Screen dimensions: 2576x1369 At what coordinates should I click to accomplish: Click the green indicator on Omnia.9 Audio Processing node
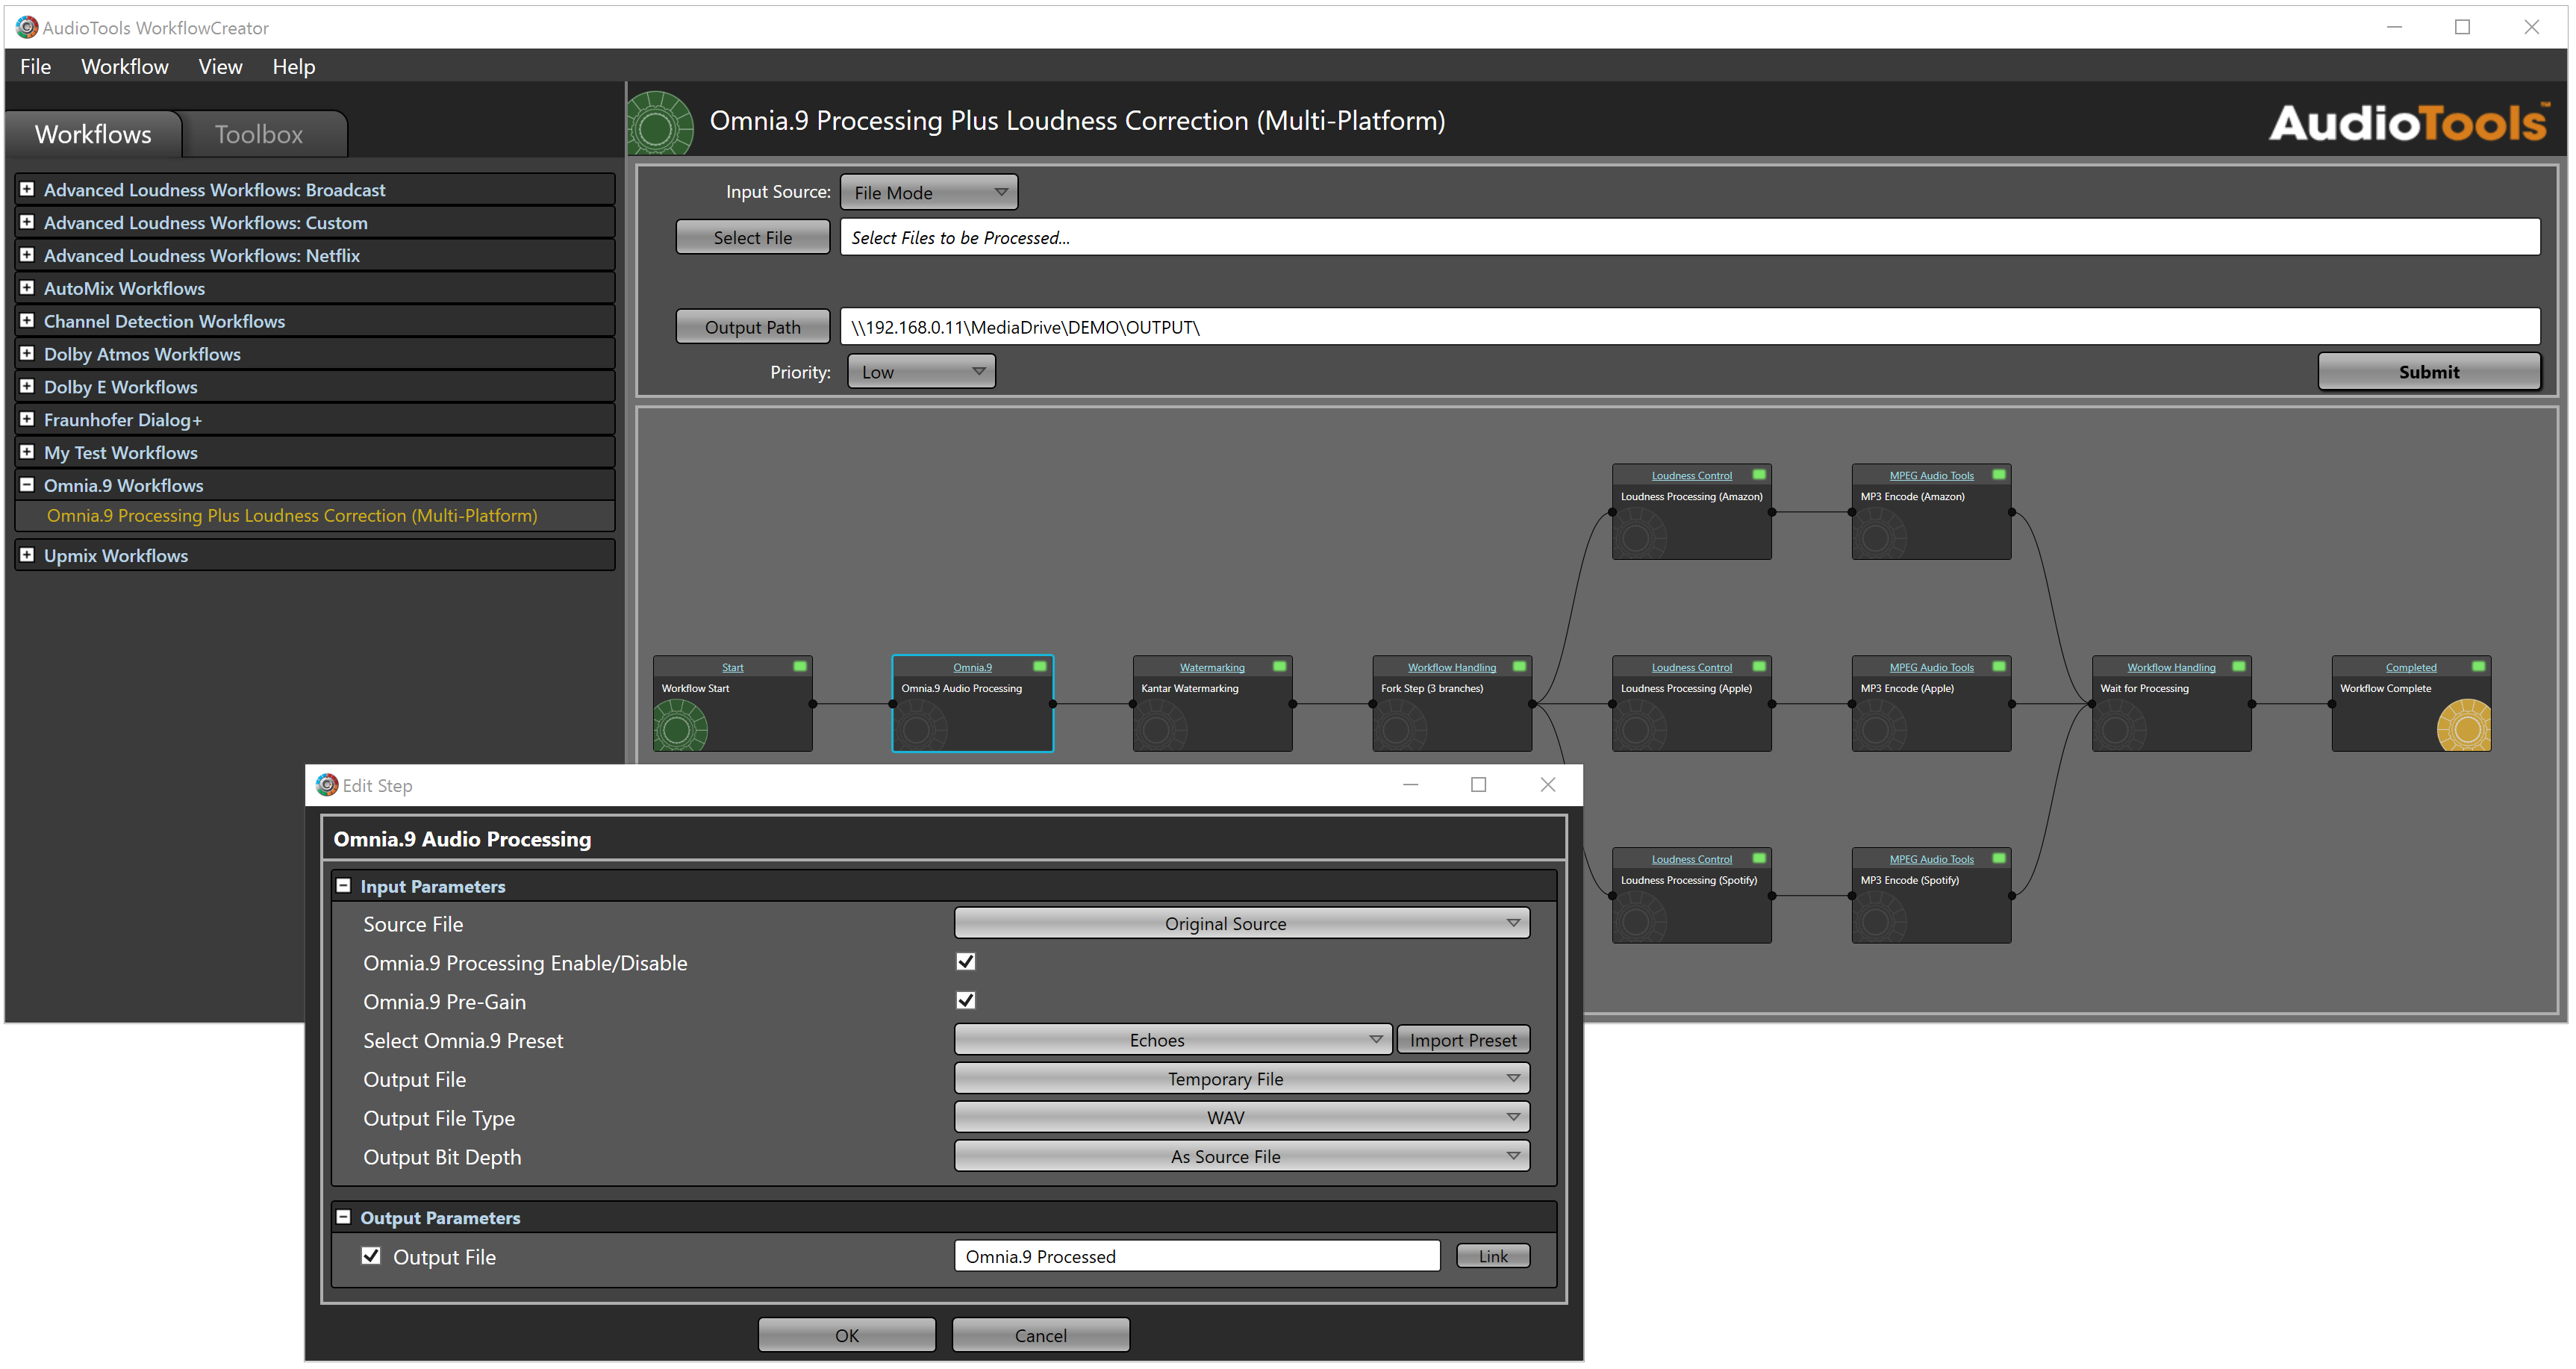1040,666
